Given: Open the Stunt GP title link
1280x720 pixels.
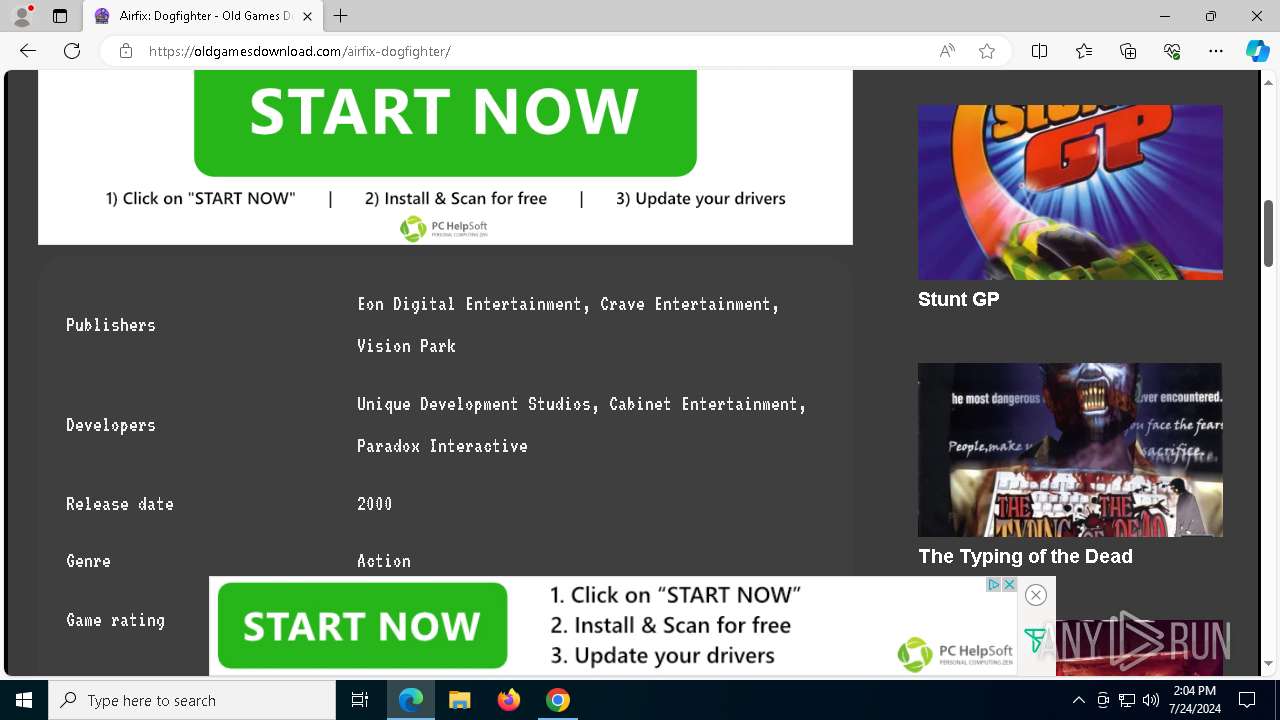Looking at the screenshot, I should click(x=958, y=299).
